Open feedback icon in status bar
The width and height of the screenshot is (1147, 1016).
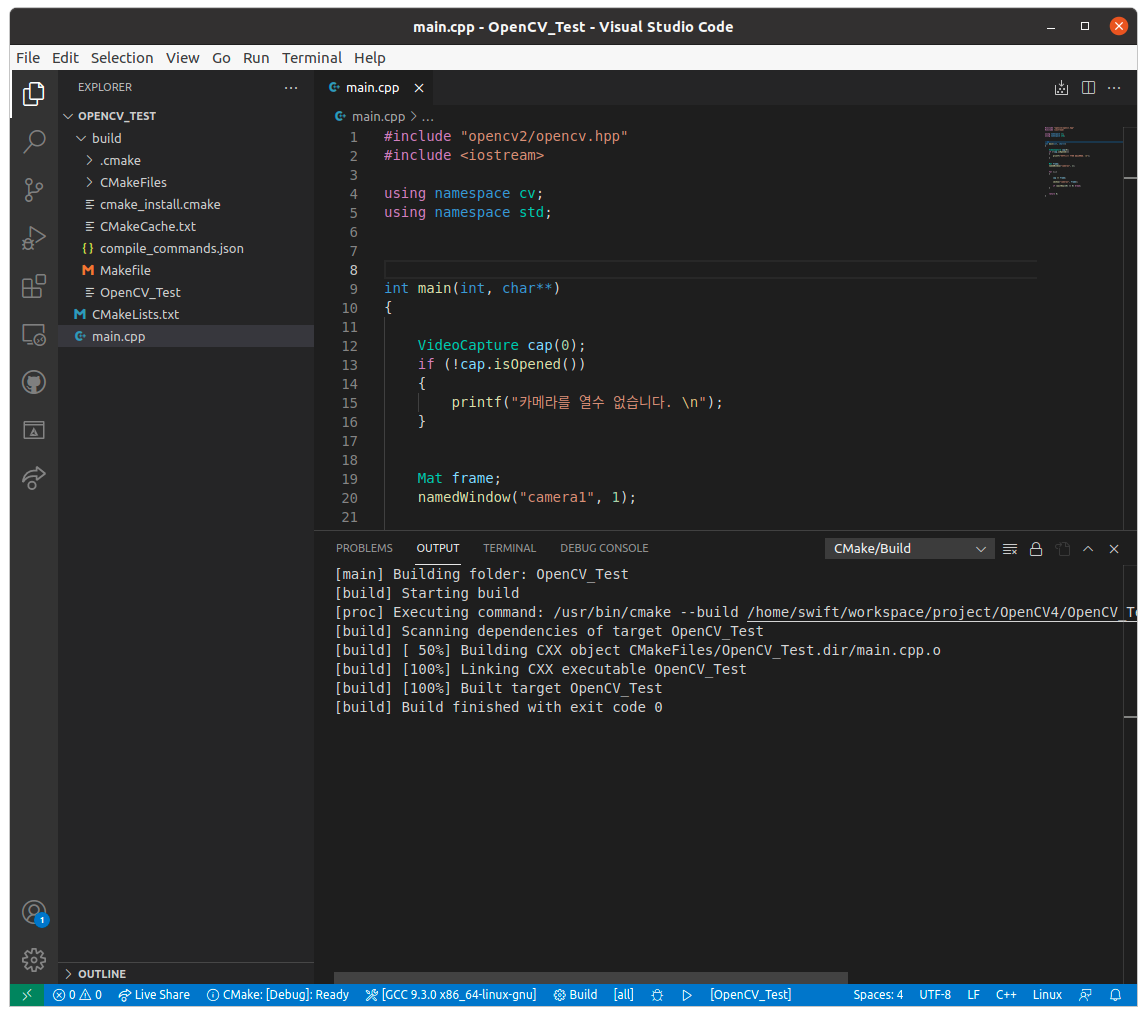(1086, 995)
